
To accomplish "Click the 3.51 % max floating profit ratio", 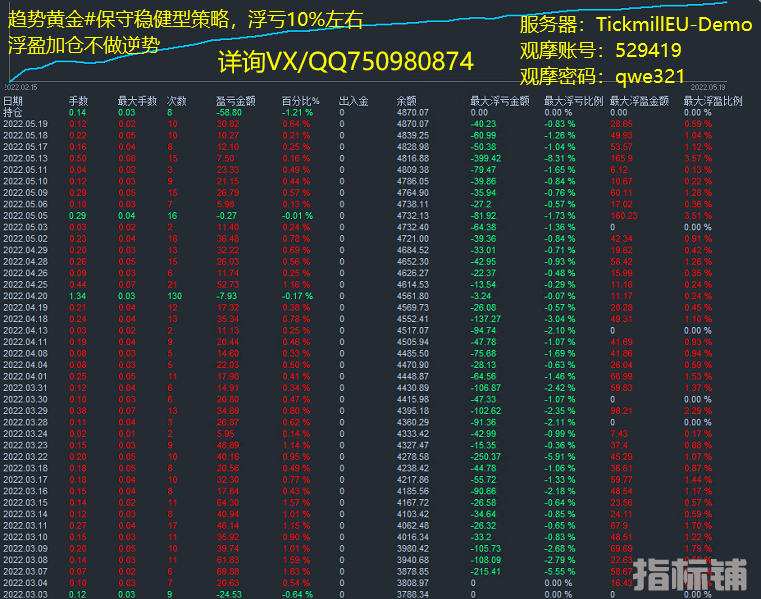I will (698, 216).
